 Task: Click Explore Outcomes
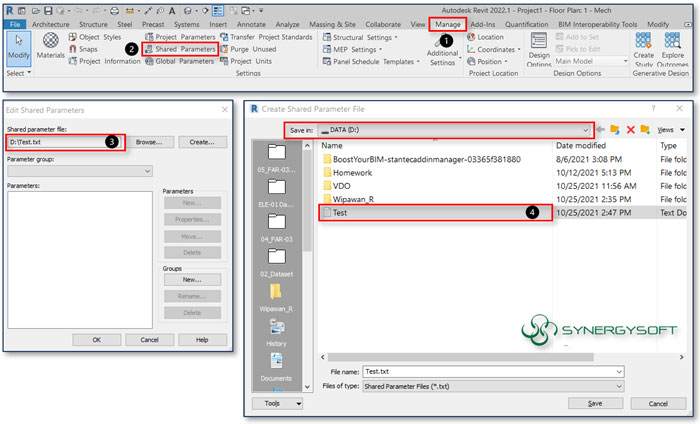tap(672, 50)
